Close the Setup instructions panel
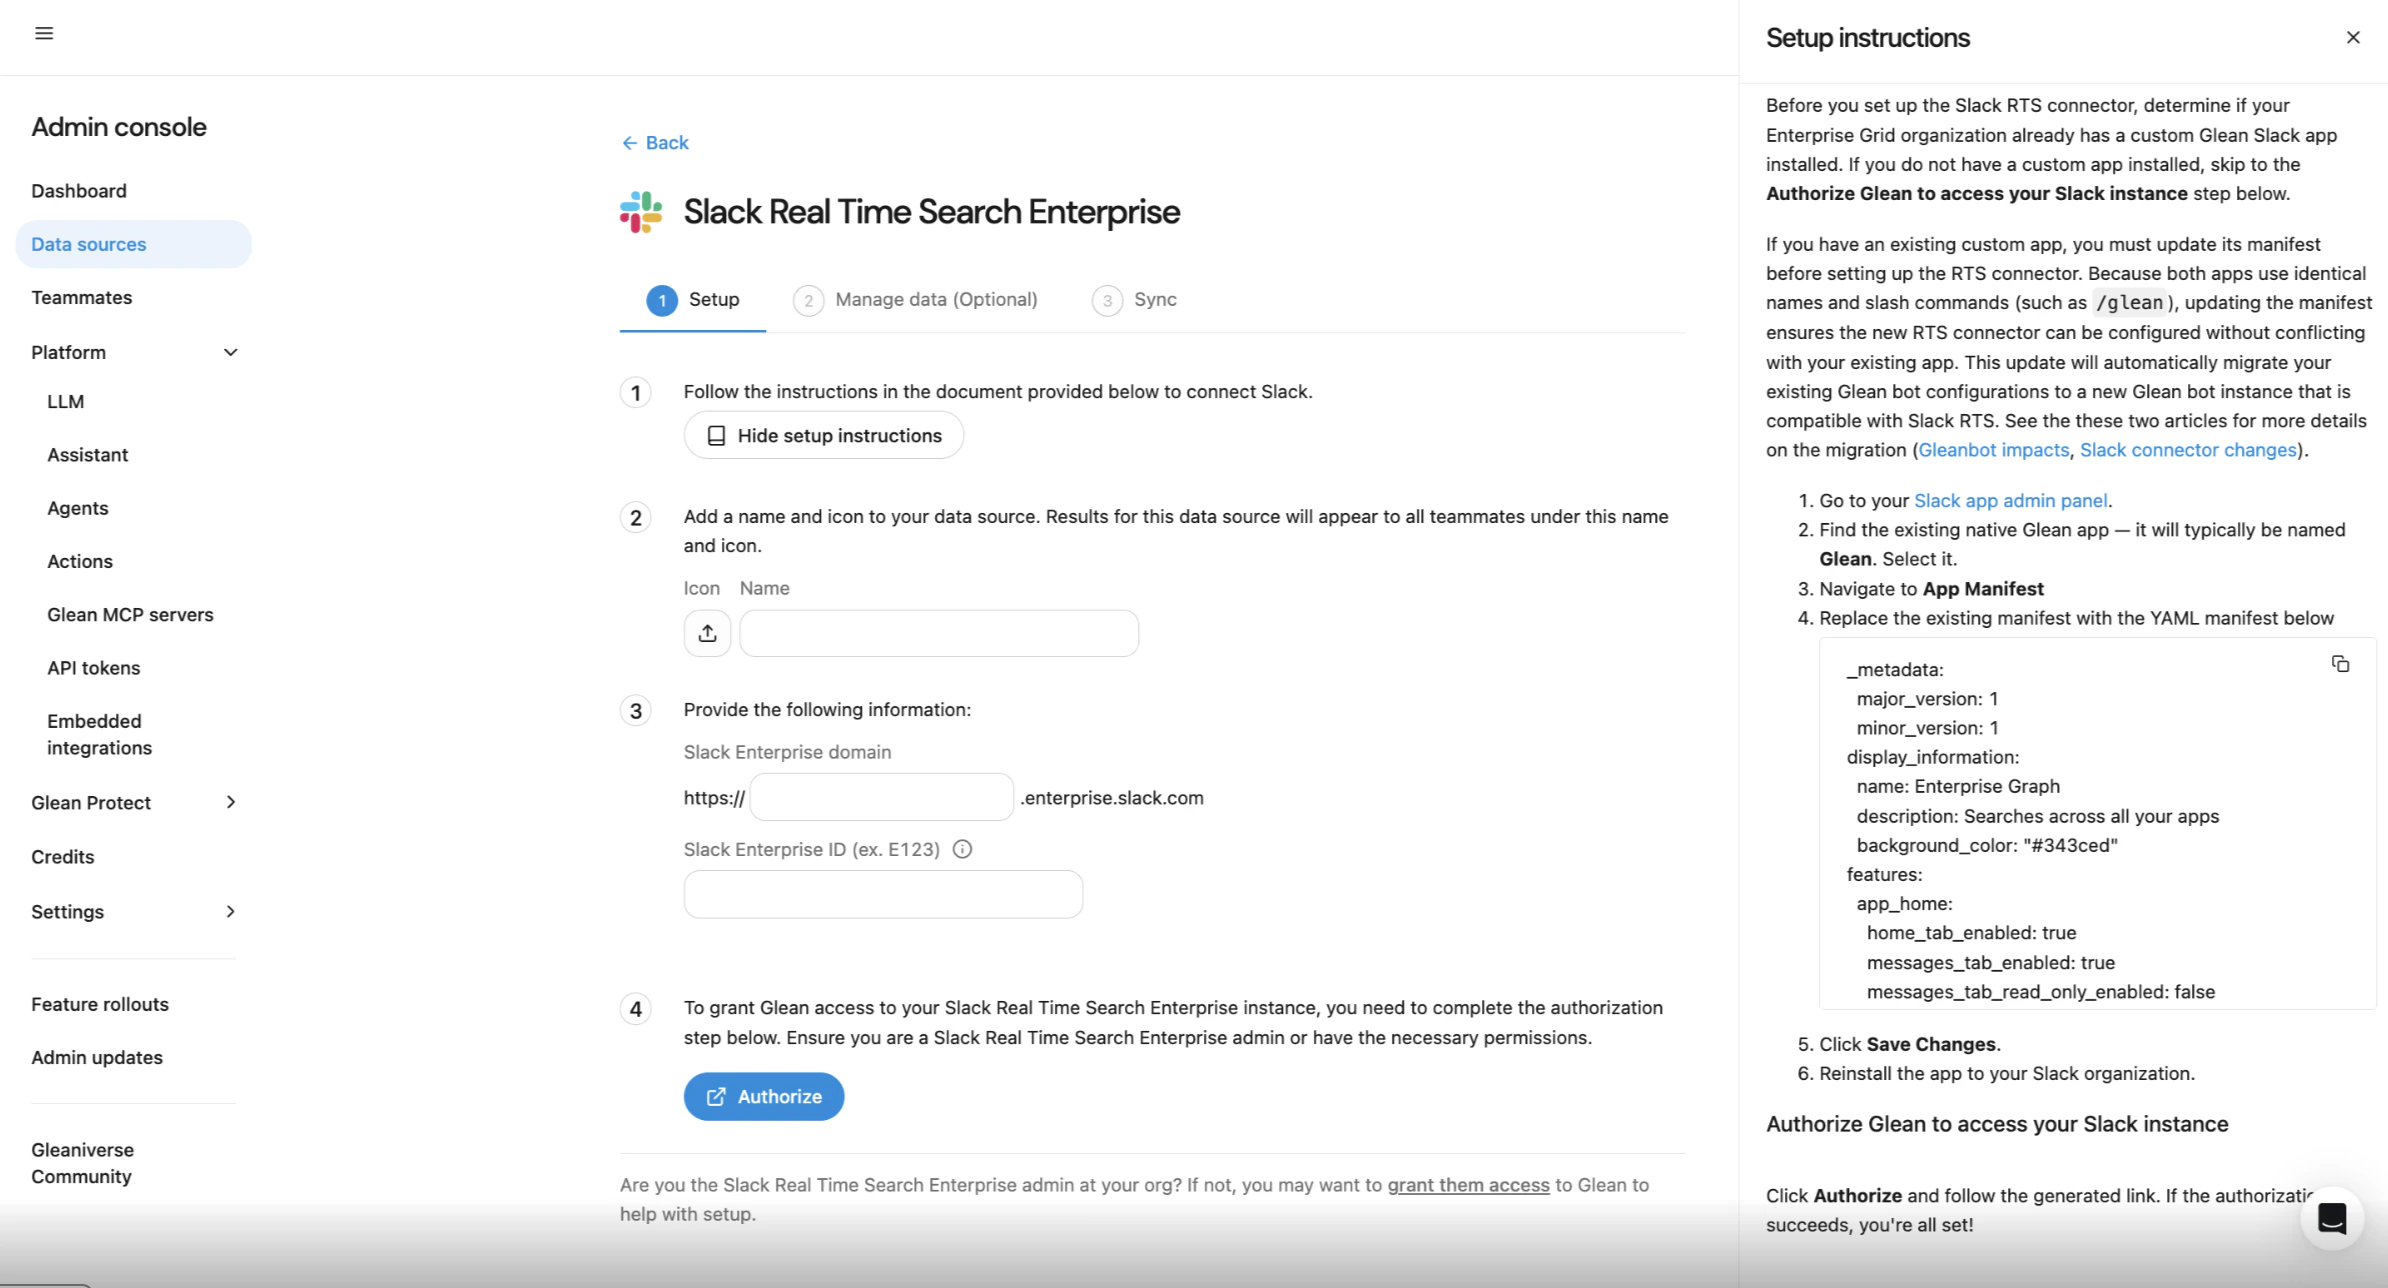 click(x=2353, y=37)
